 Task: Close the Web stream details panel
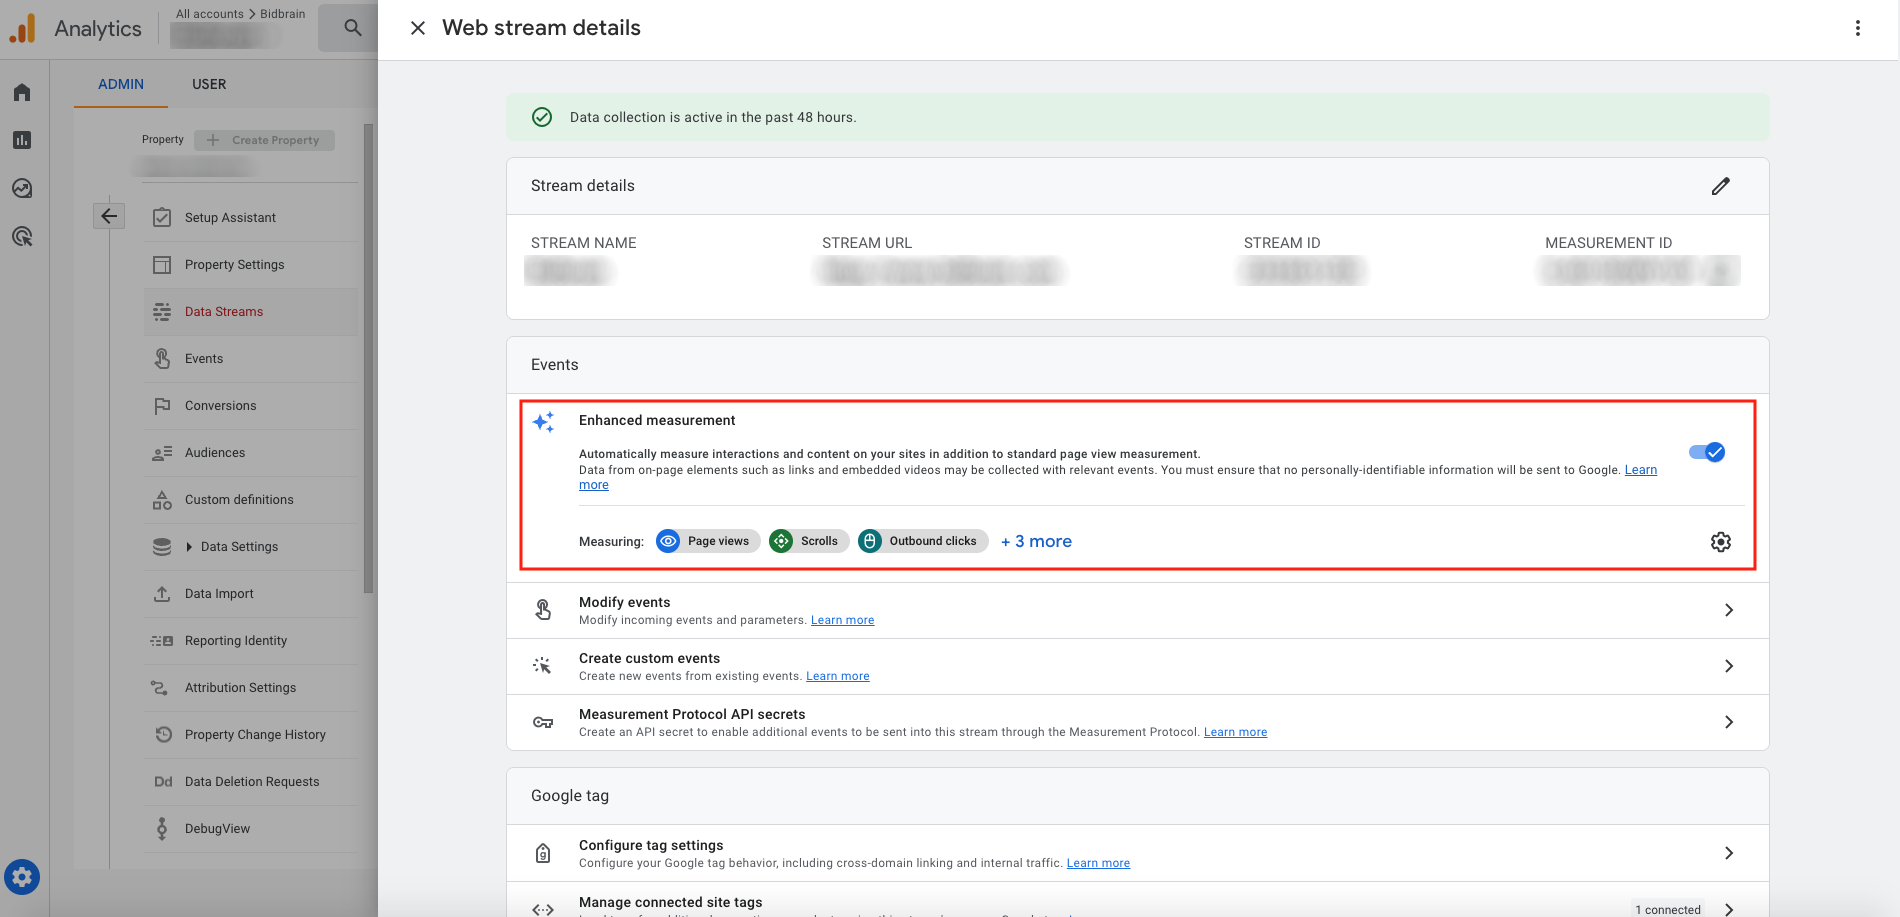pos(418,28)
